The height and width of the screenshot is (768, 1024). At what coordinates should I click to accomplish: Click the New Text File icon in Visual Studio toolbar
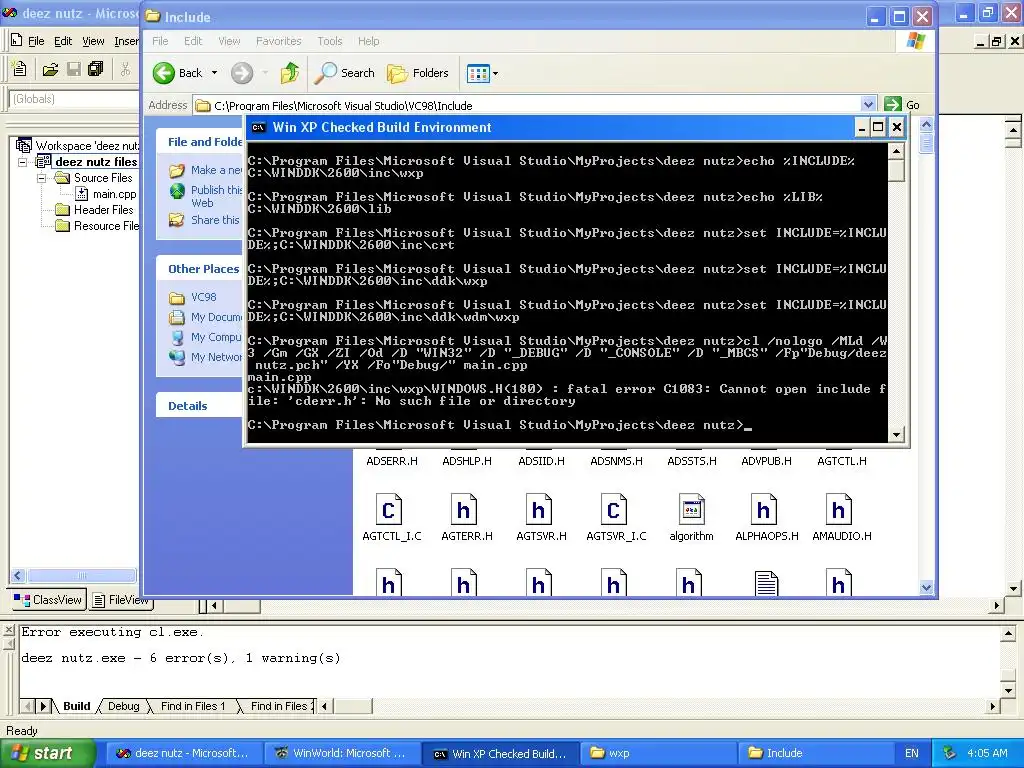(20, 69)
